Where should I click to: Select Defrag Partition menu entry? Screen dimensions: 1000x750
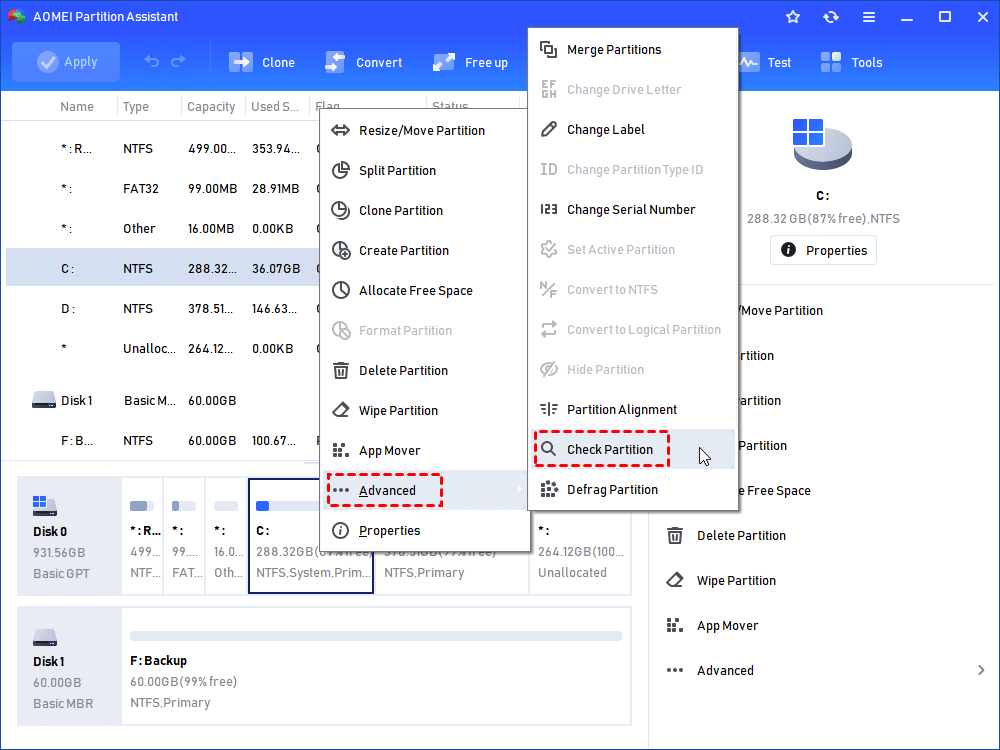612,490
